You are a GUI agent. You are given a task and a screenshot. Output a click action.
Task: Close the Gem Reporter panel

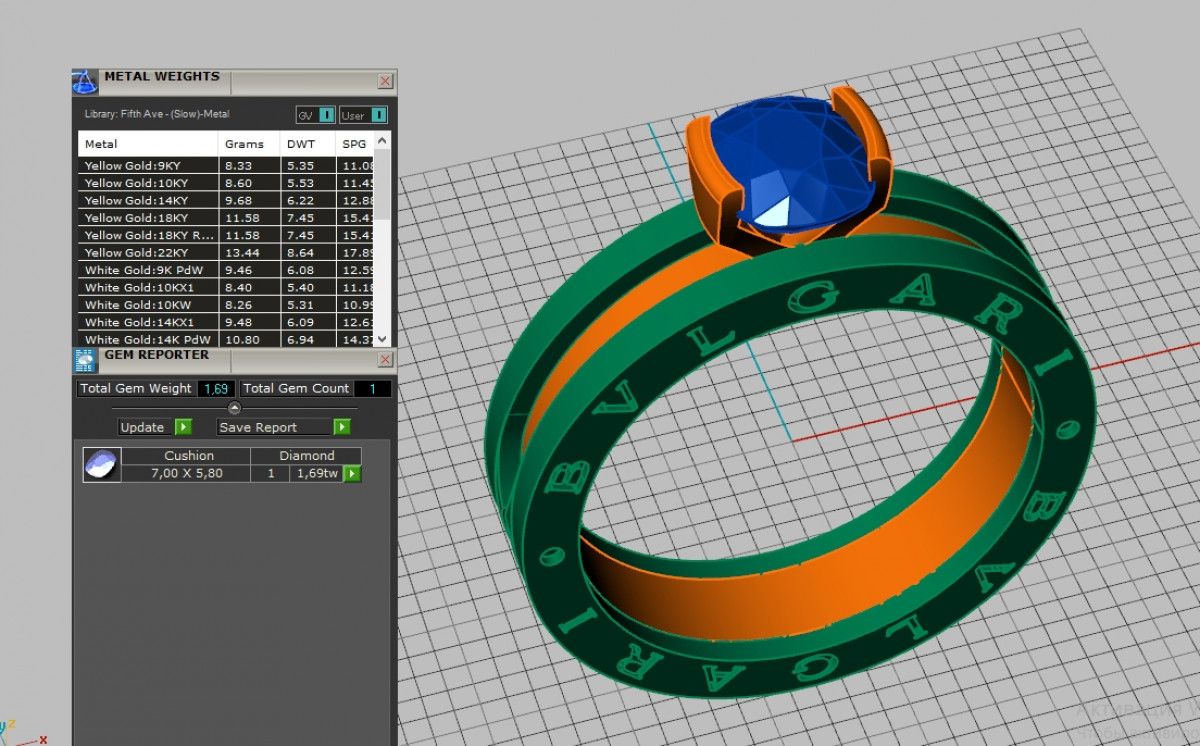[x=385, y=360]
